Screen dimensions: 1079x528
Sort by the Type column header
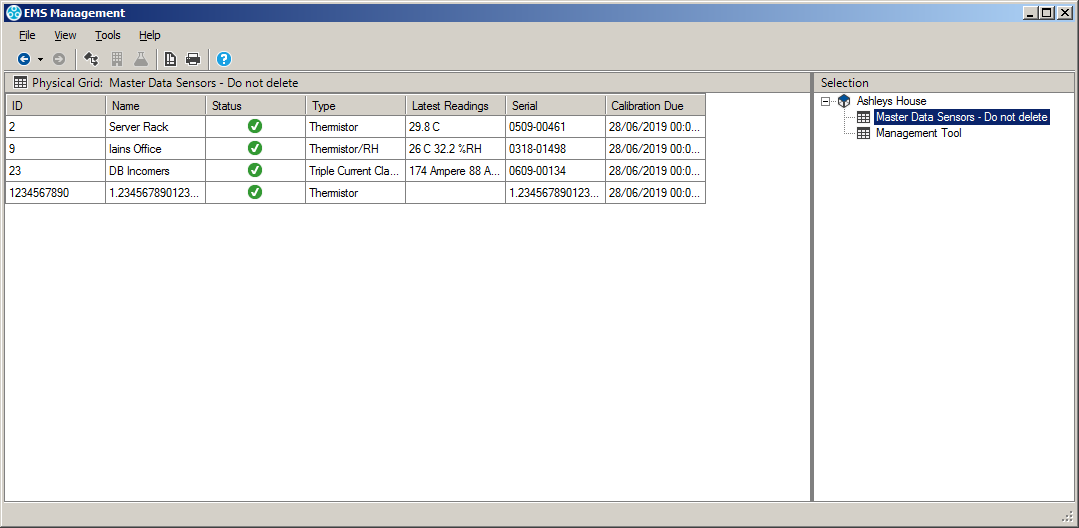pos(355,105)
